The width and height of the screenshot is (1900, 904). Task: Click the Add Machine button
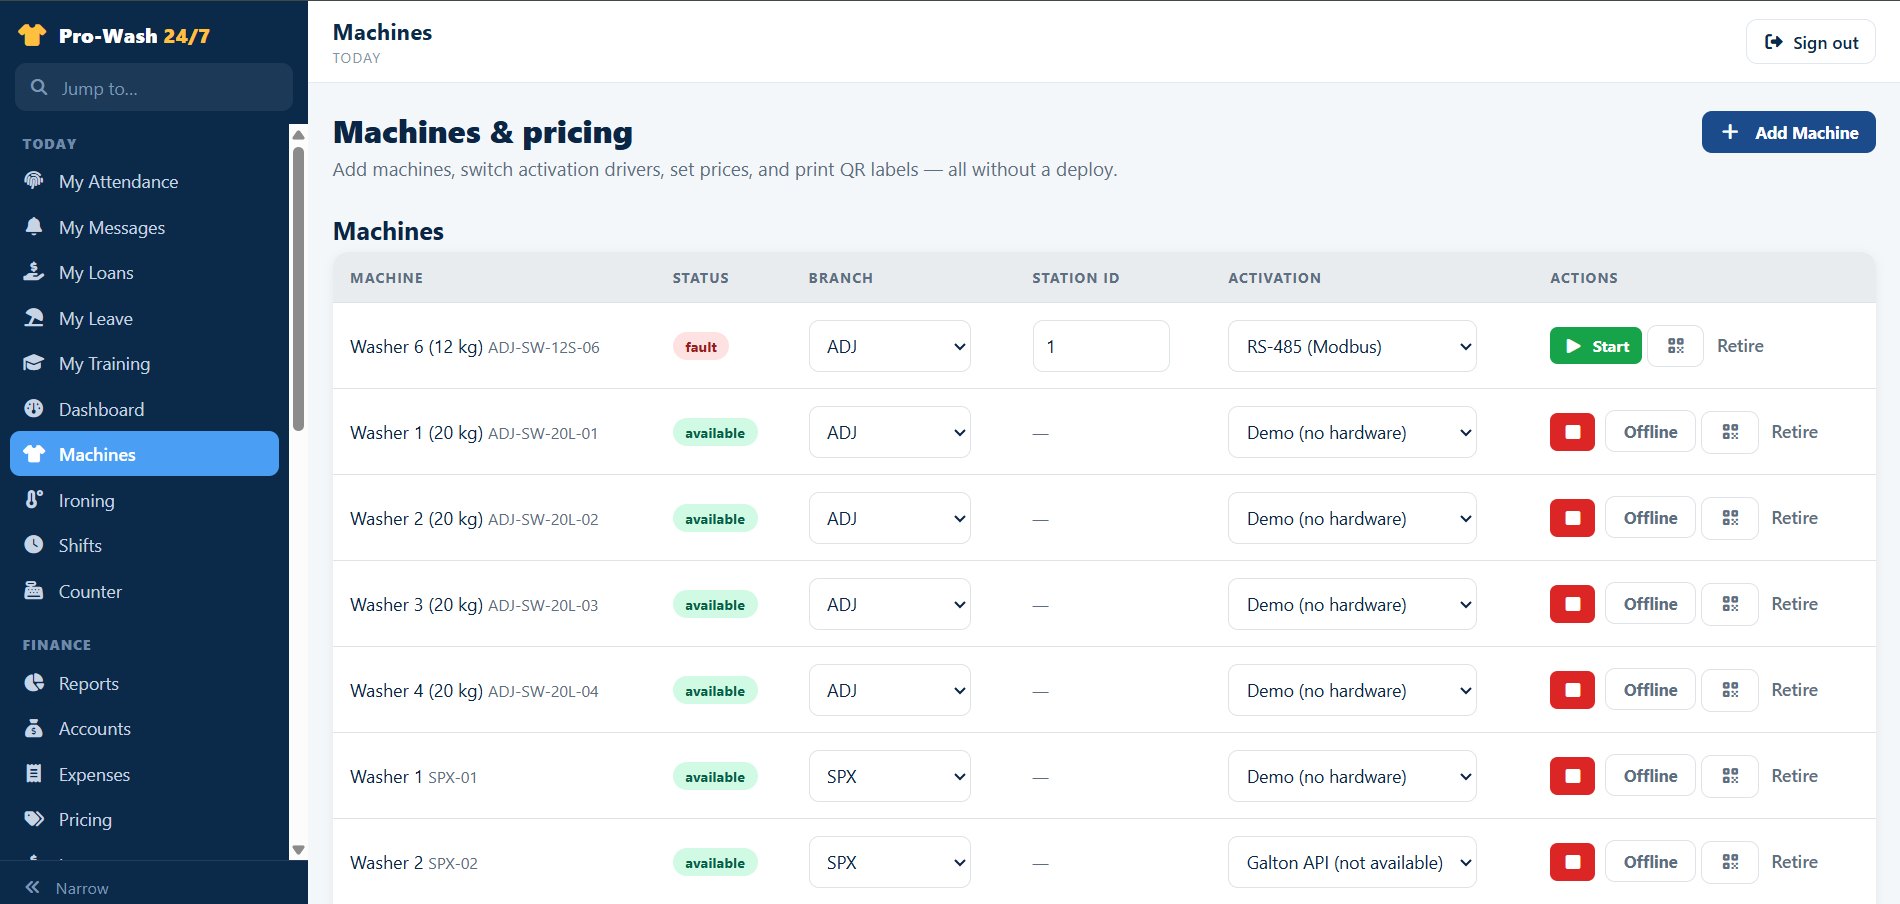[1788, 132]
